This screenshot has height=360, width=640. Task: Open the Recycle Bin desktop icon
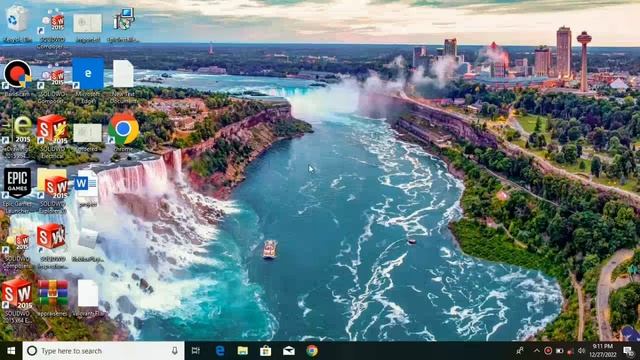click(17, 19)
